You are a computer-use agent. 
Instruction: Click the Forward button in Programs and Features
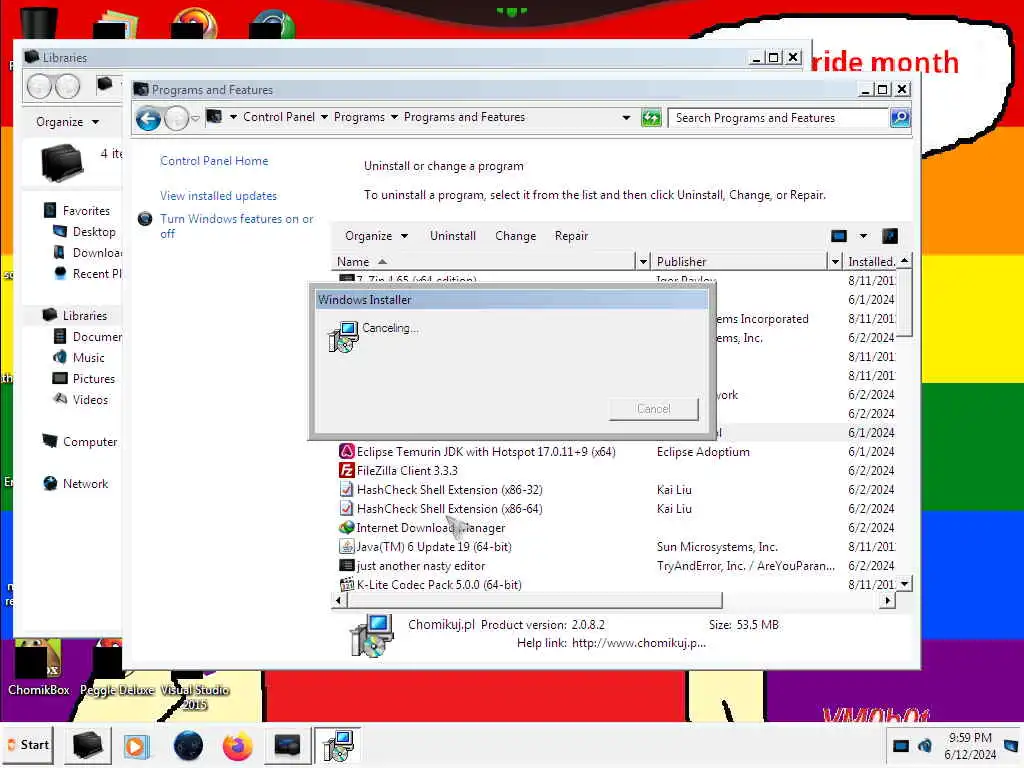coord(176,119)
